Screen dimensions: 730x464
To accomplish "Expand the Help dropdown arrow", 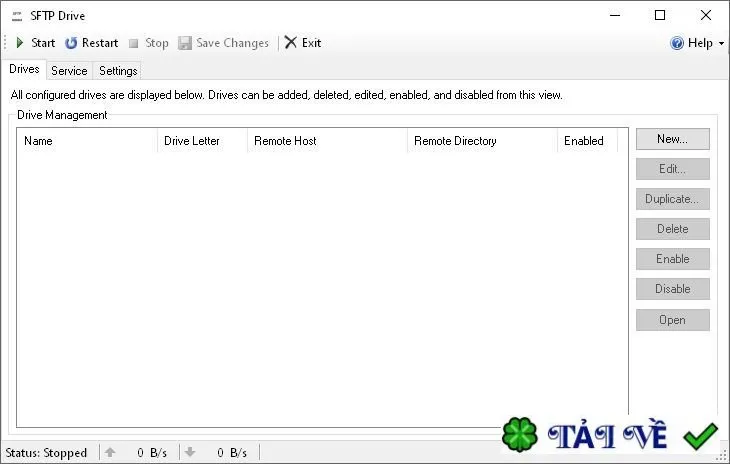I will pyautogui.click(x=721, y=43).
